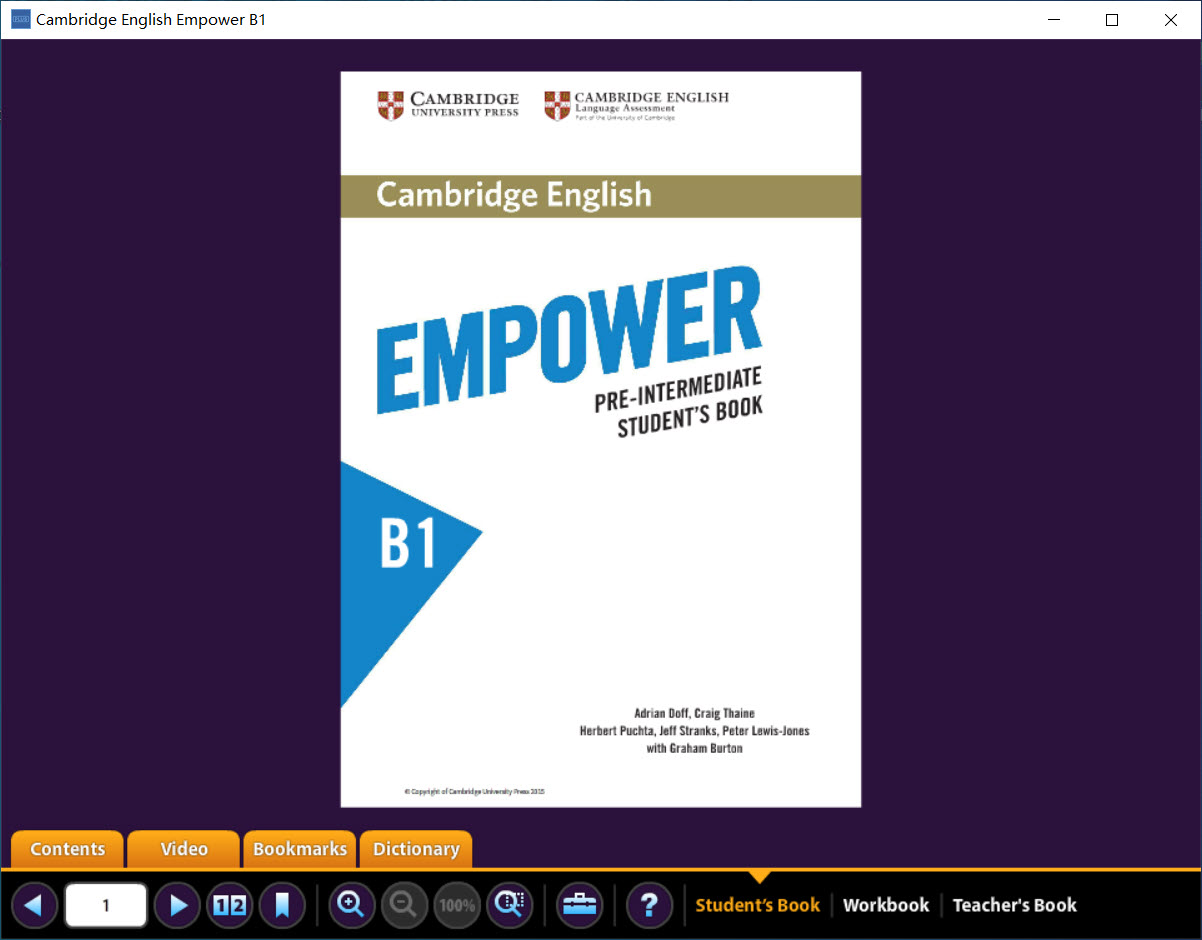Screen dimensions: 1202x940
Task: Minimize the Cambridge English Empower window
Action: point(1053,20)
